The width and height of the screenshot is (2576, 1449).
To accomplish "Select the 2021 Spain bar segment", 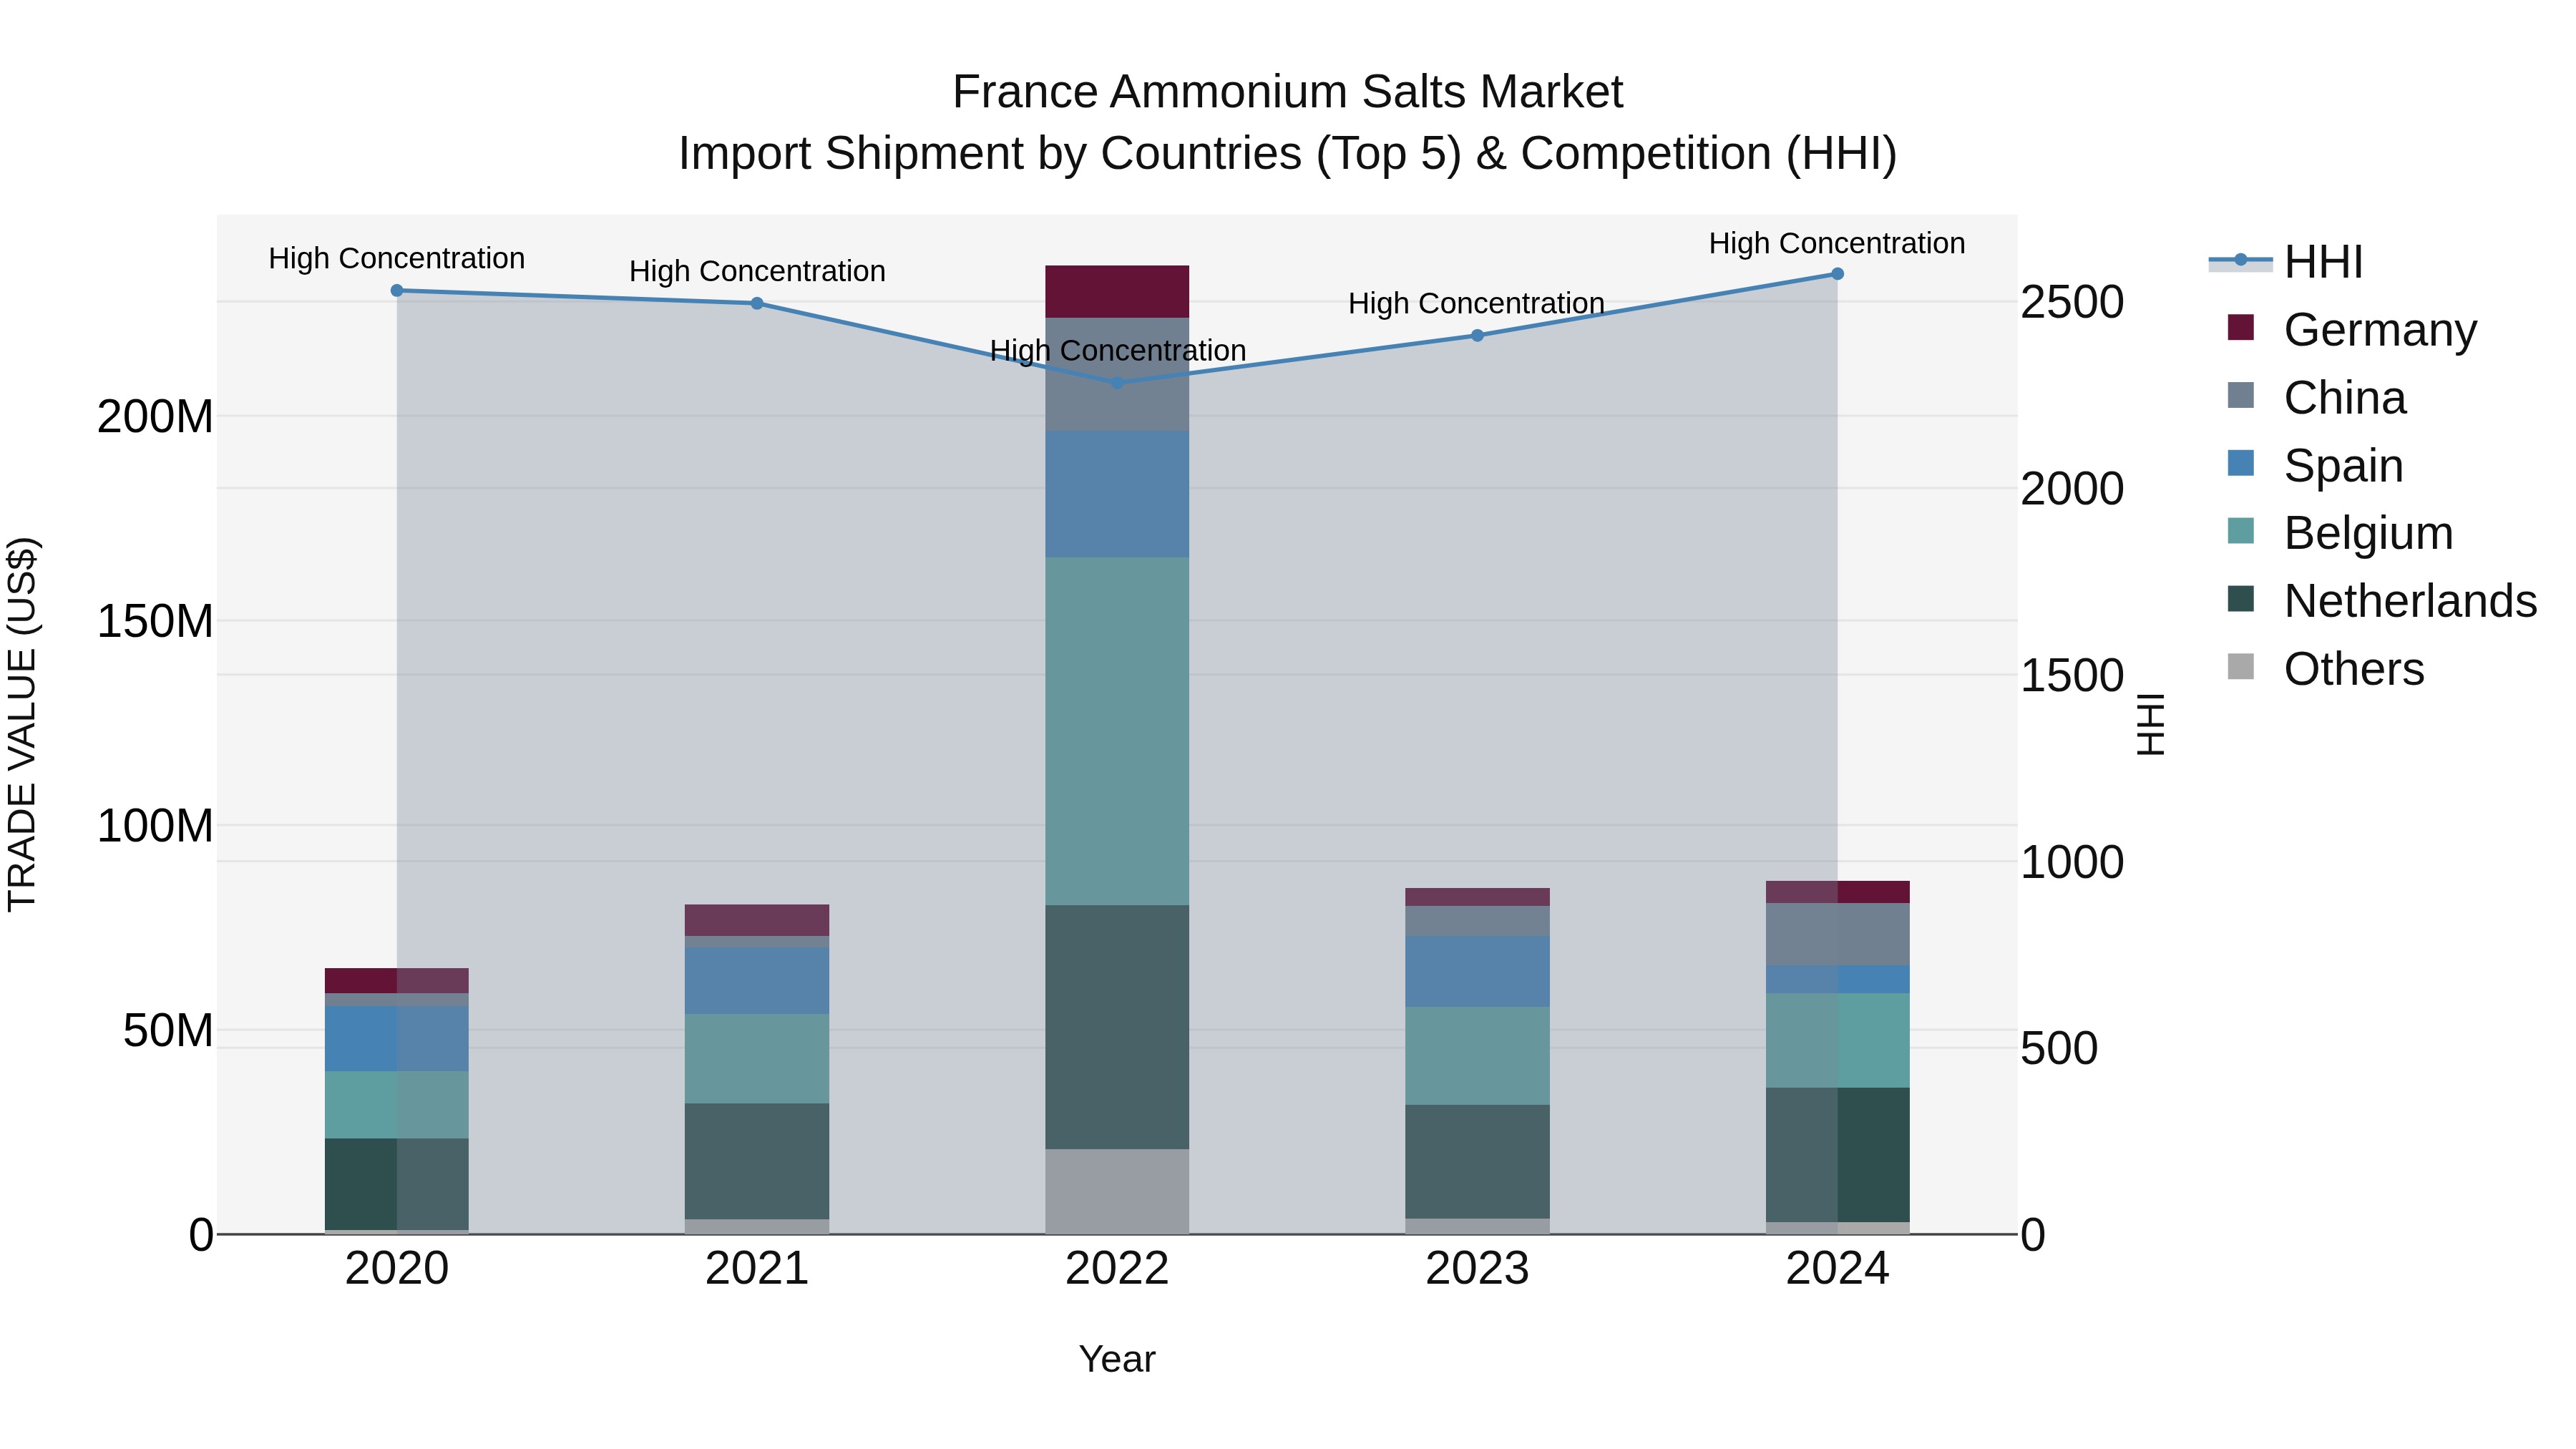I will click(757, 981).
